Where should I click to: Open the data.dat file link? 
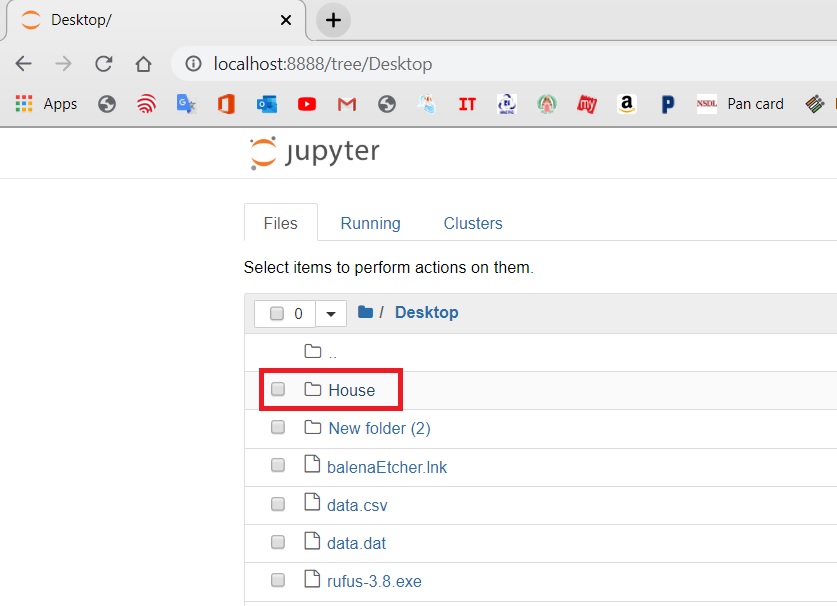pyautogui.click(x=356, y=544)
